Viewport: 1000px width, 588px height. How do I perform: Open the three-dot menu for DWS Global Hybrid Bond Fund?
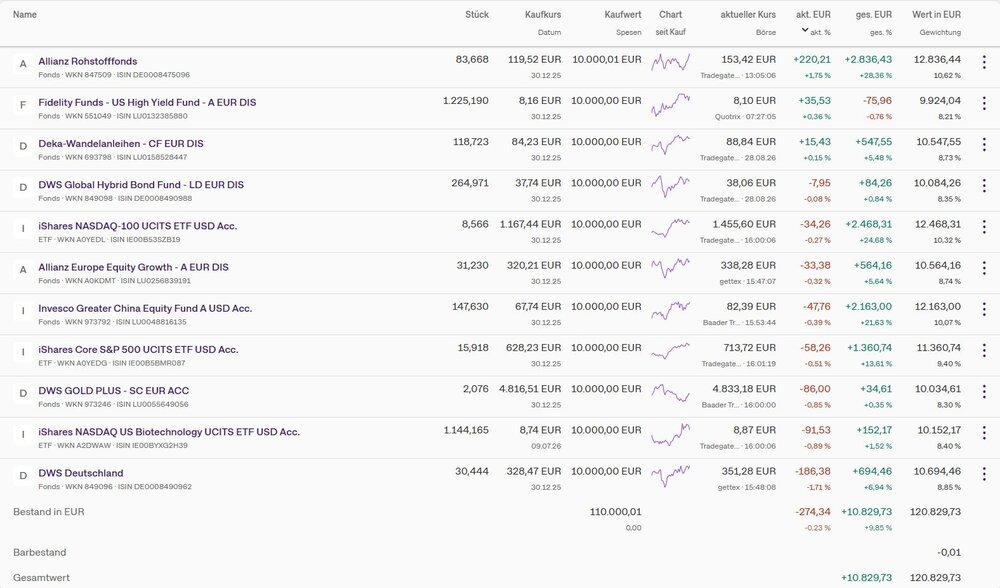(984, 186)
